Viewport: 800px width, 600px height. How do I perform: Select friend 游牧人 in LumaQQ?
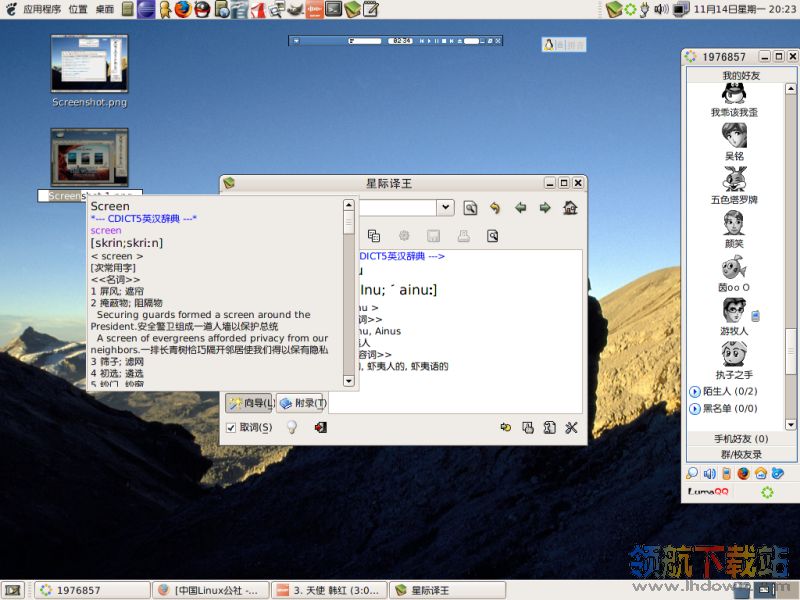(x=734, y=317)
